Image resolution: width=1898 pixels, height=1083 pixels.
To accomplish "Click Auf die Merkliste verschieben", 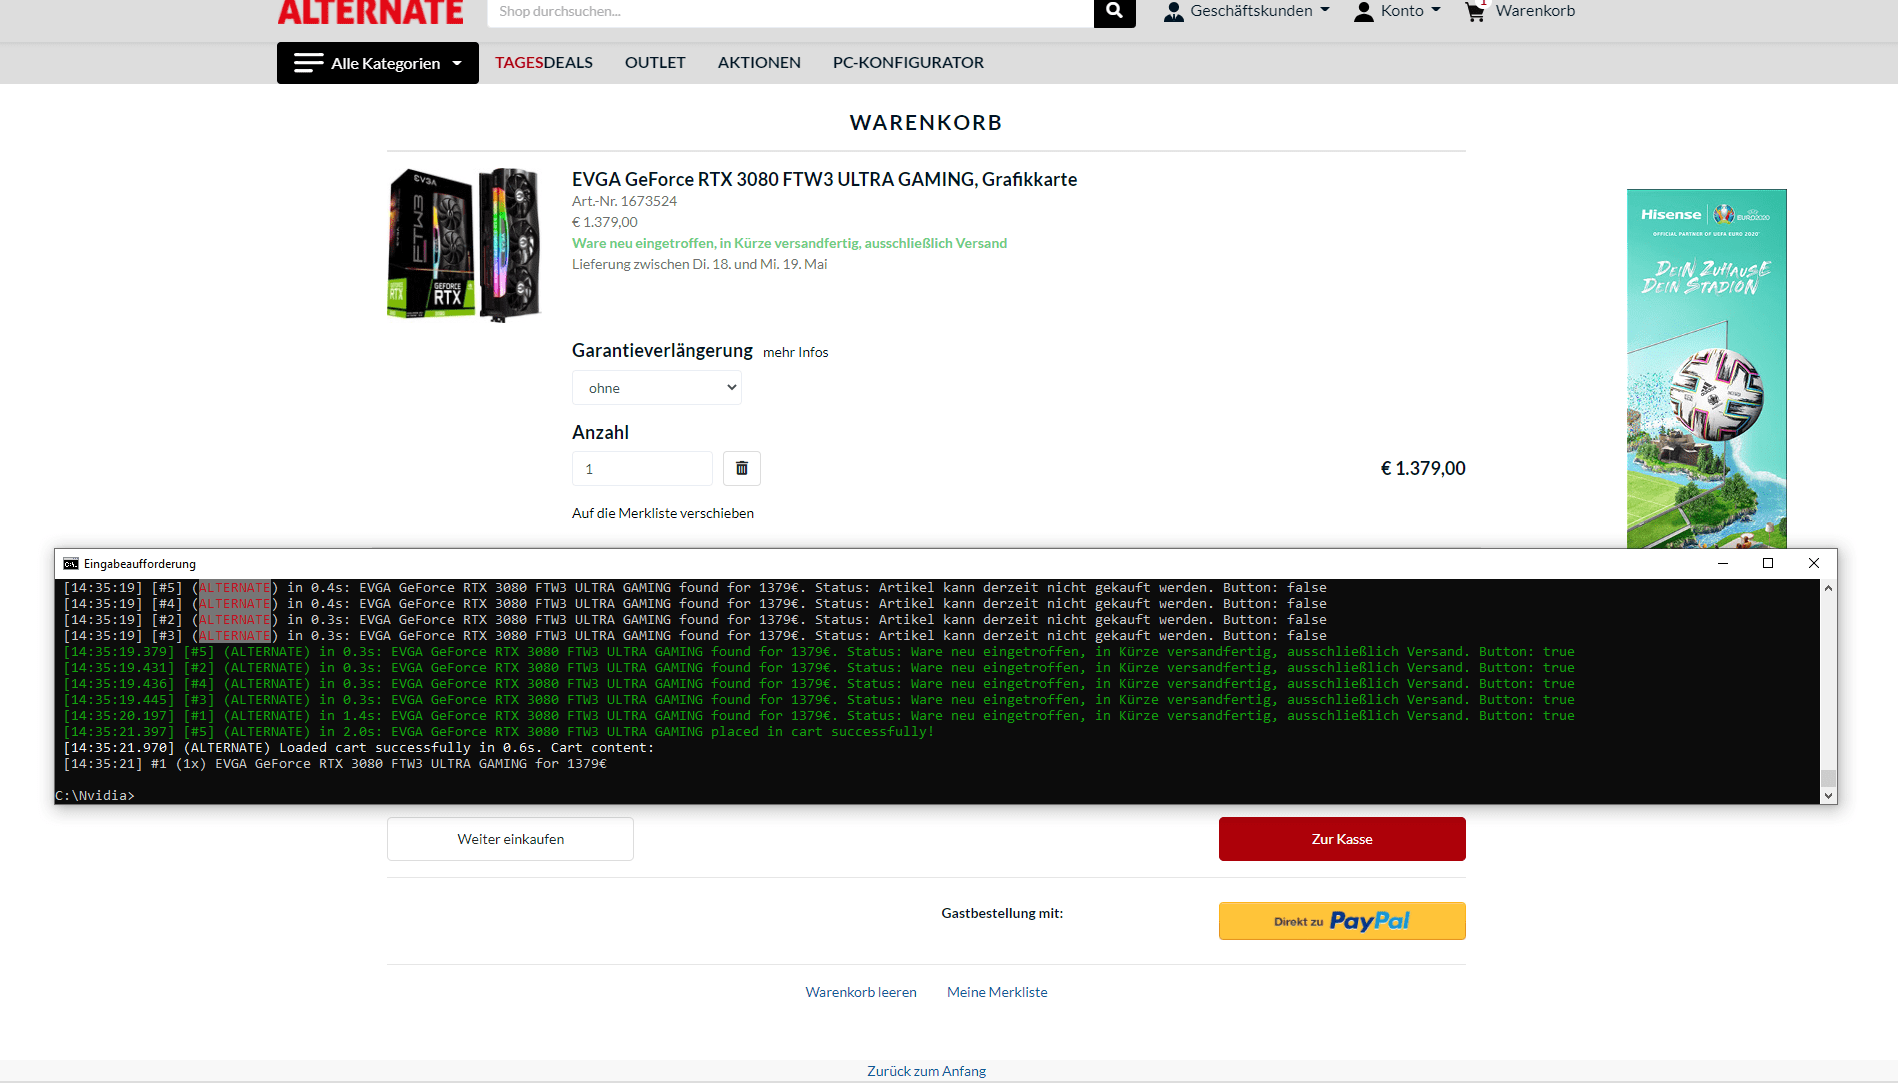I will [663, 513].
